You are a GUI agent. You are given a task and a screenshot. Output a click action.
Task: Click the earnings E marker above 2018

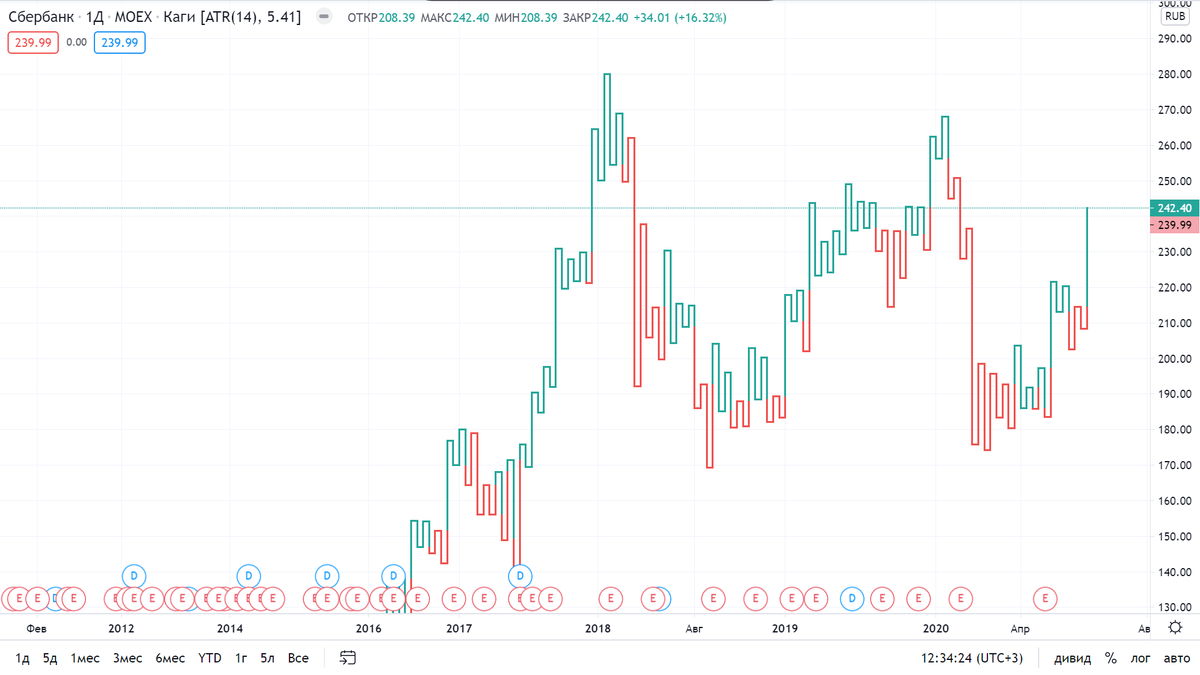(610, 598)
